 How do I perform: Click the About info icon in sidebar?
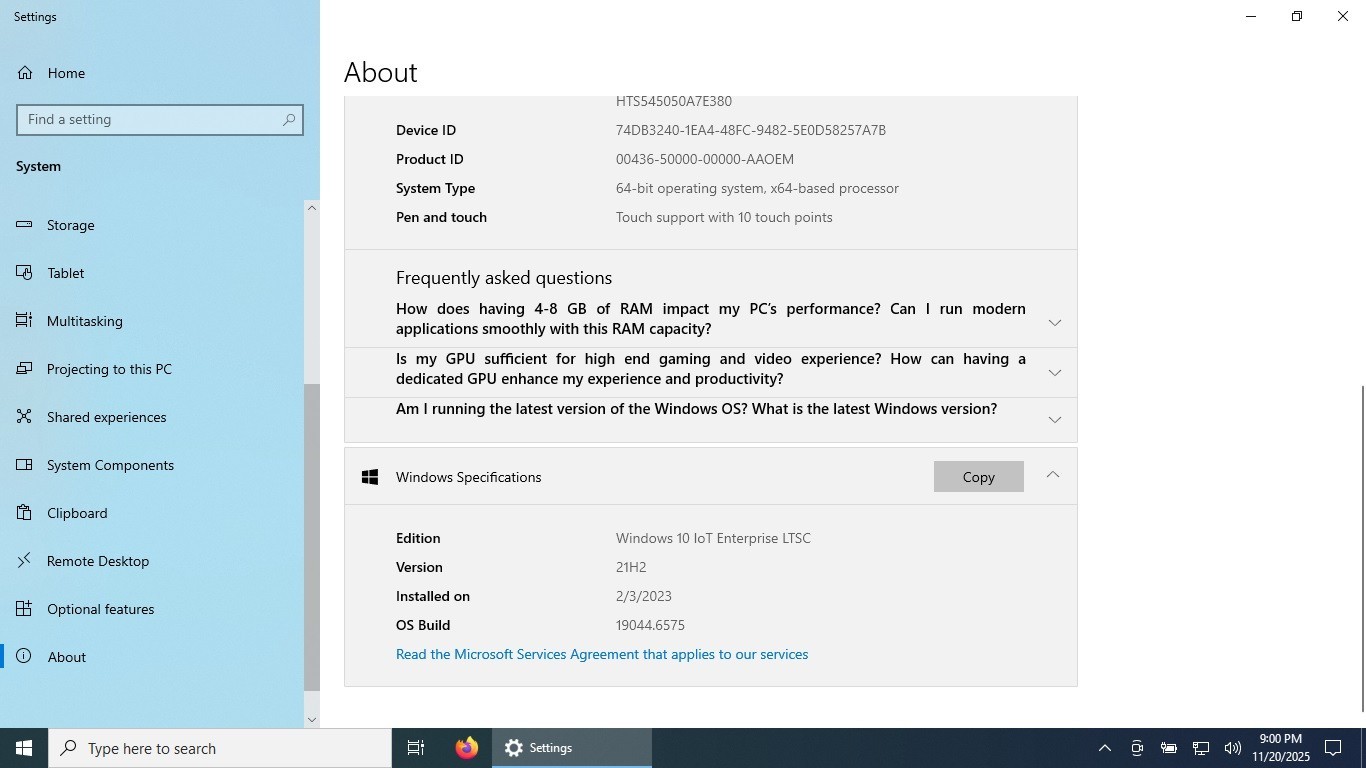pos(24,657)
